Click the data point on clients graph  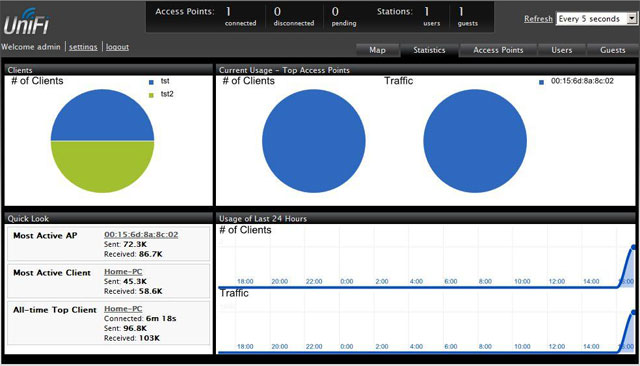click(634, 247)
